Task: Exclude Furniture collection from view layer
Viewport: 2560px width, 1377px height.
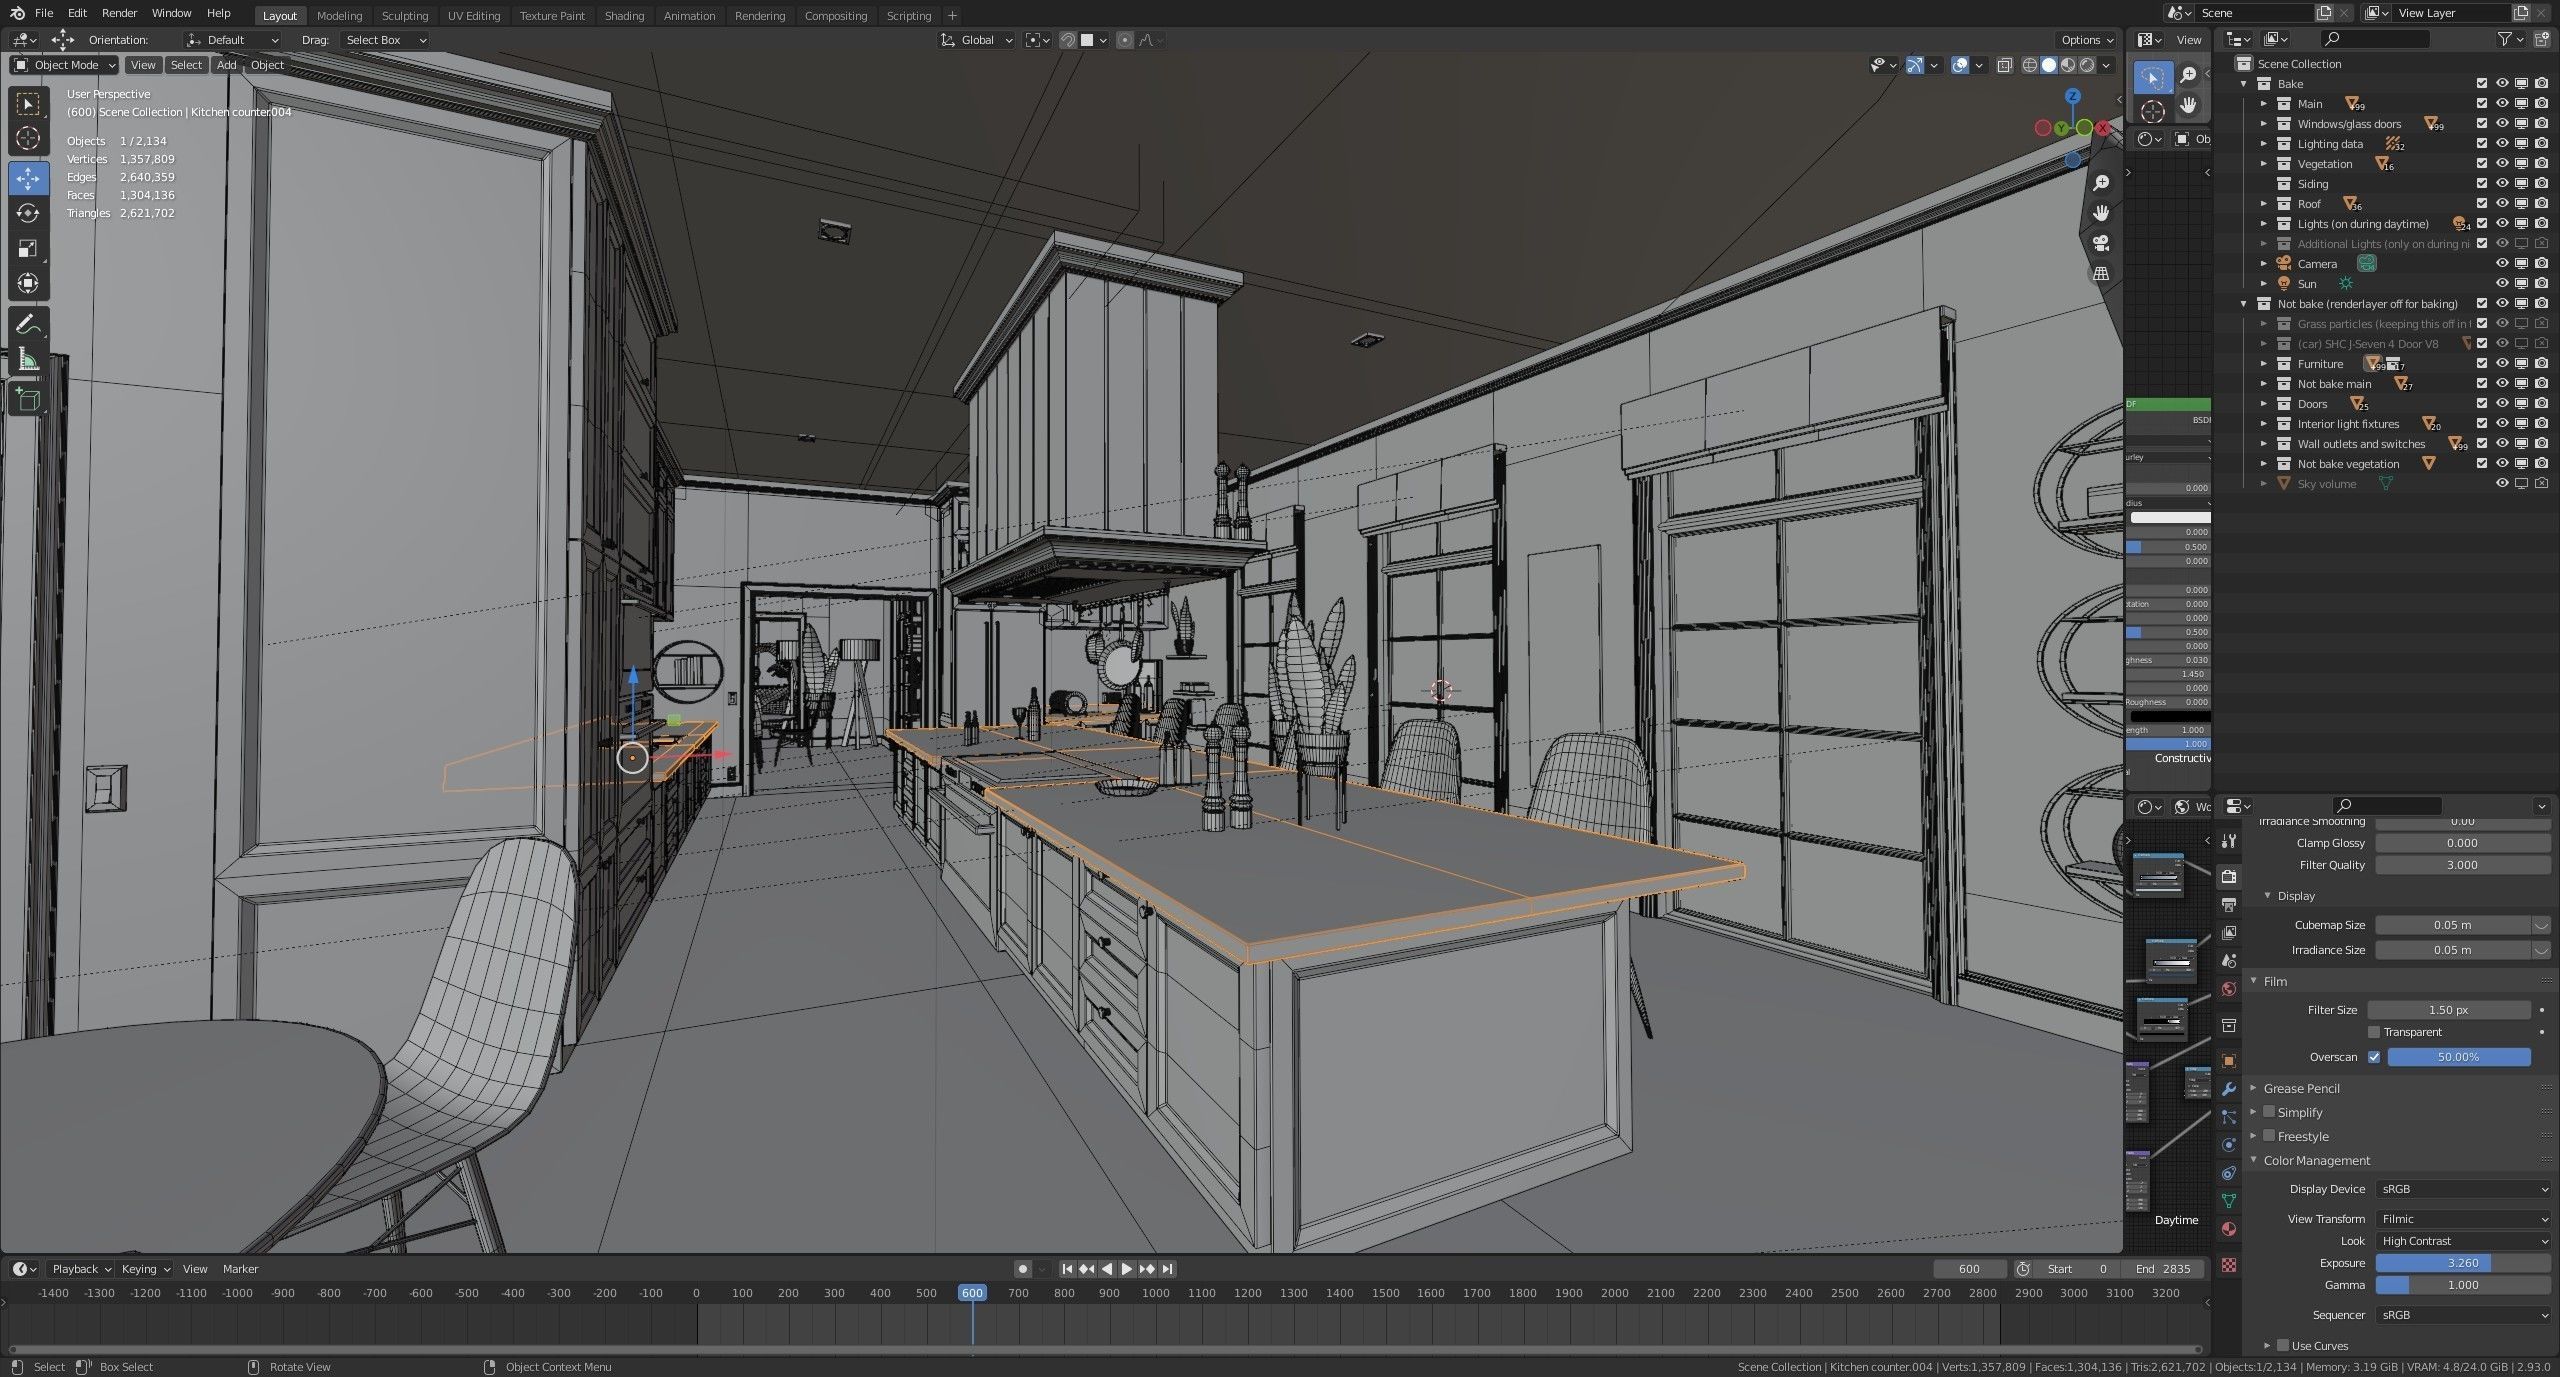Action: tap(2482, 364)
